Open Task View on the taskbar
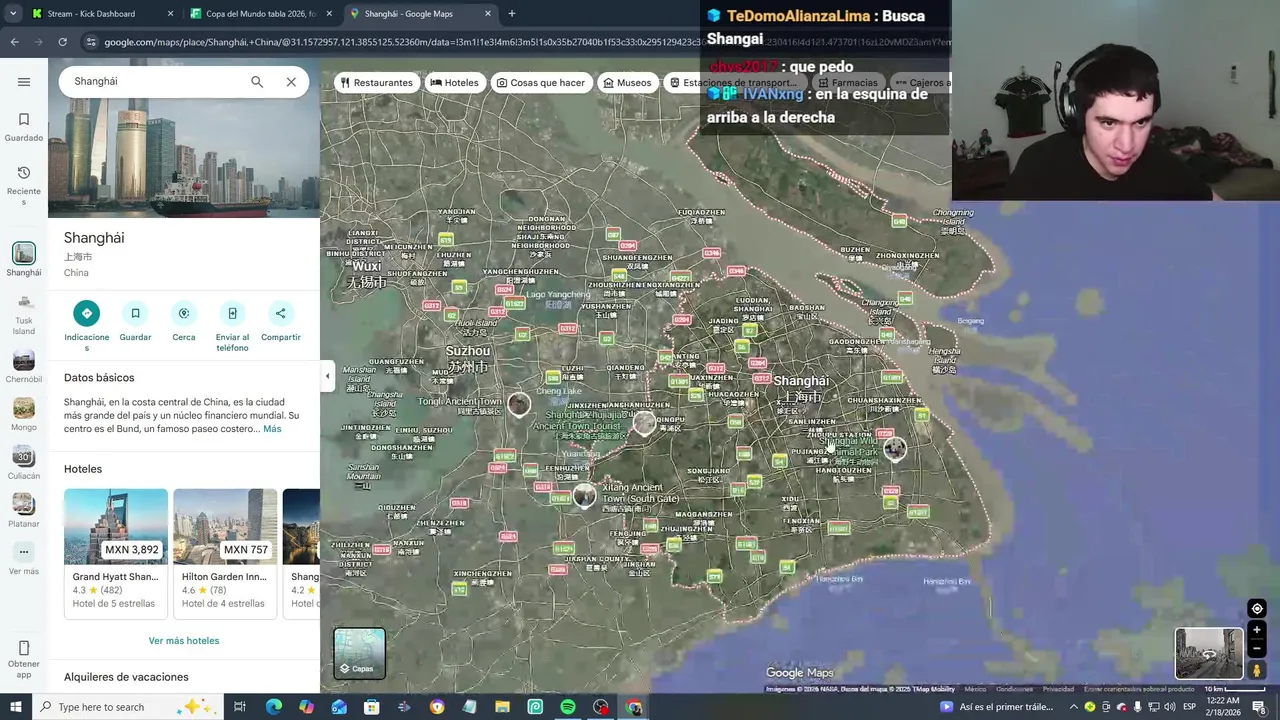 [240, 707]
